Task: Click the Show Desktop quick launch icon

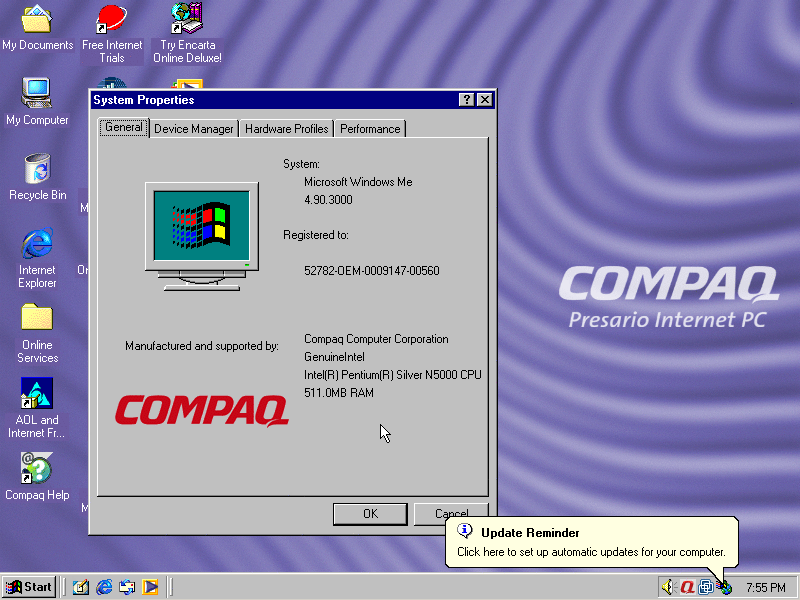Action: (81, 587)
